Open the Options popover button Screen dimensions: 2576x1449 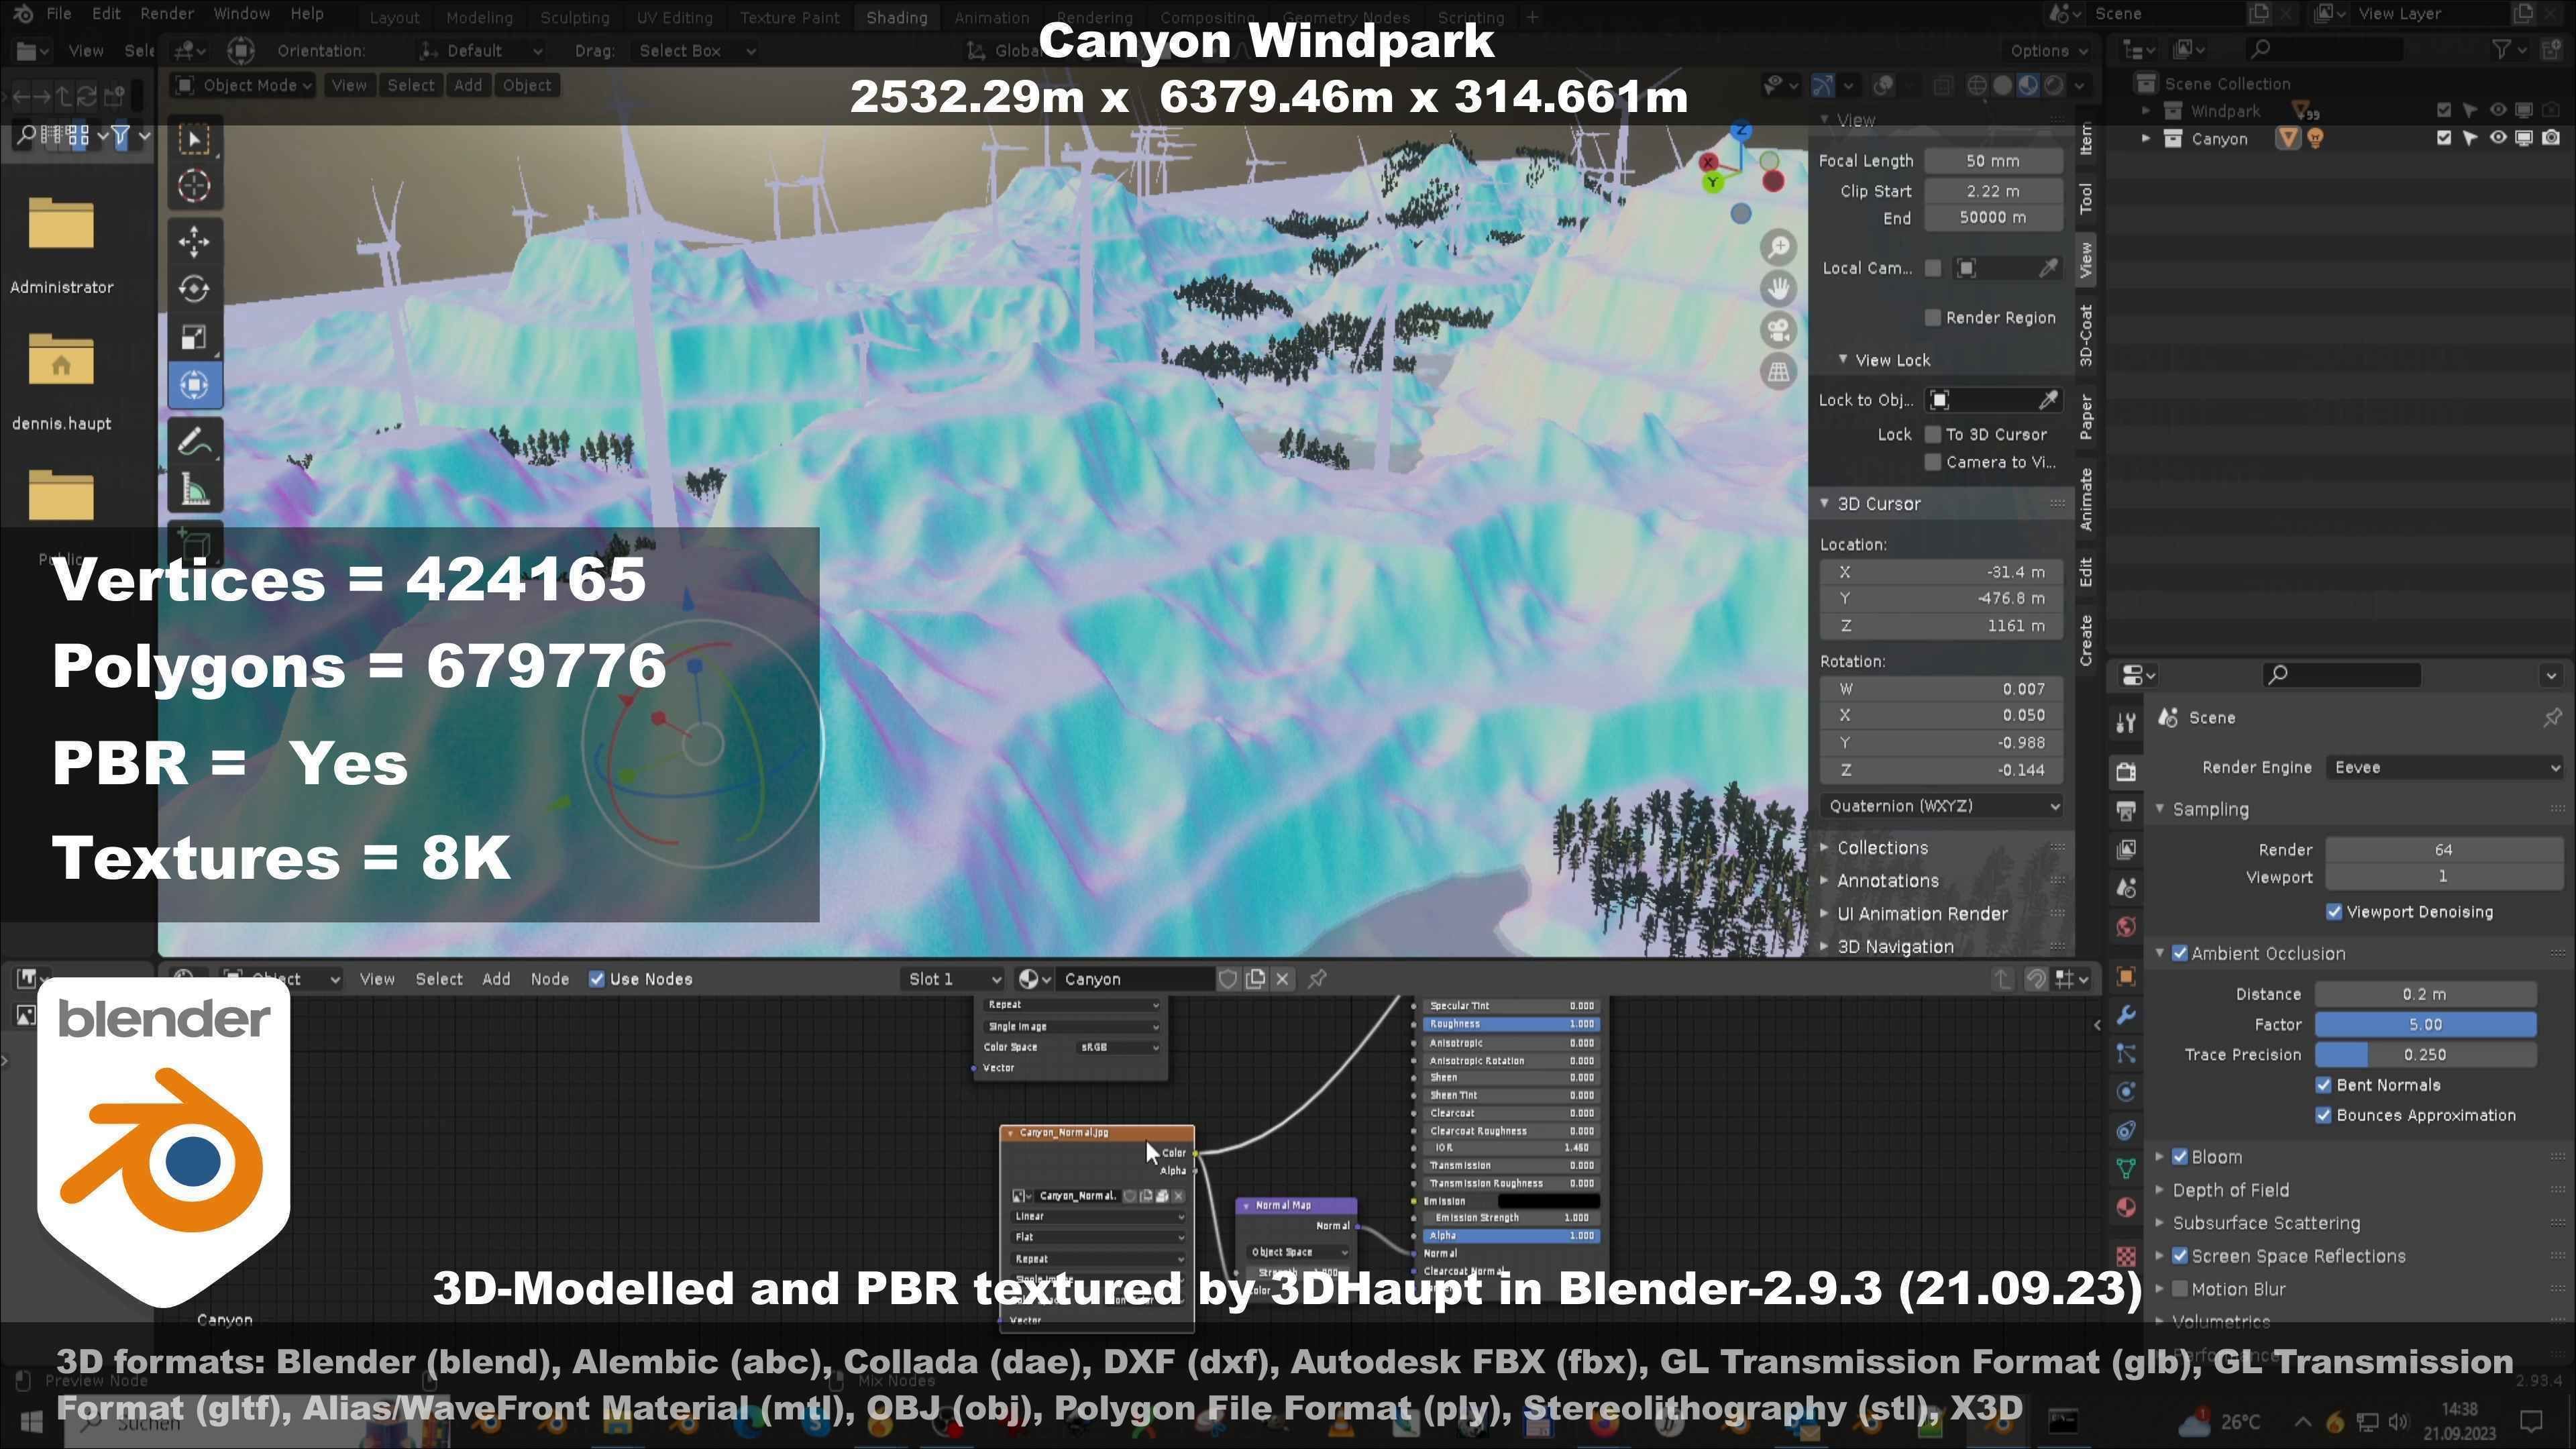[2049, 50]
